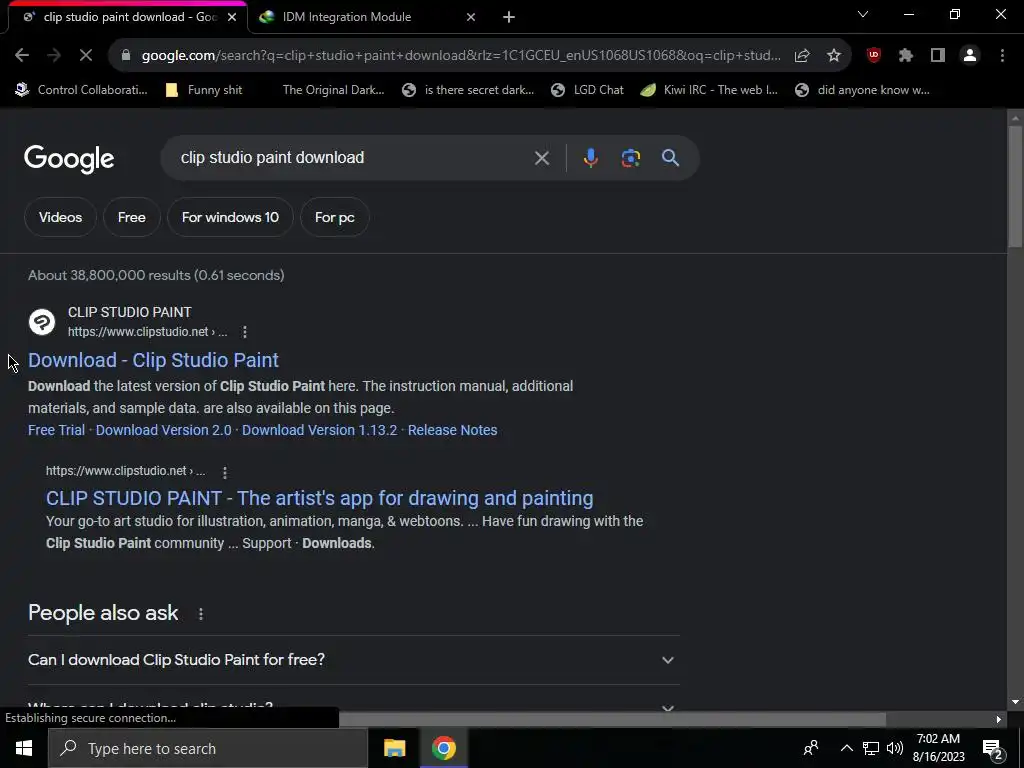Switch to clip studio paint download tab
The width and height of the screenshot is (1024, 768).
click(128, 17)
